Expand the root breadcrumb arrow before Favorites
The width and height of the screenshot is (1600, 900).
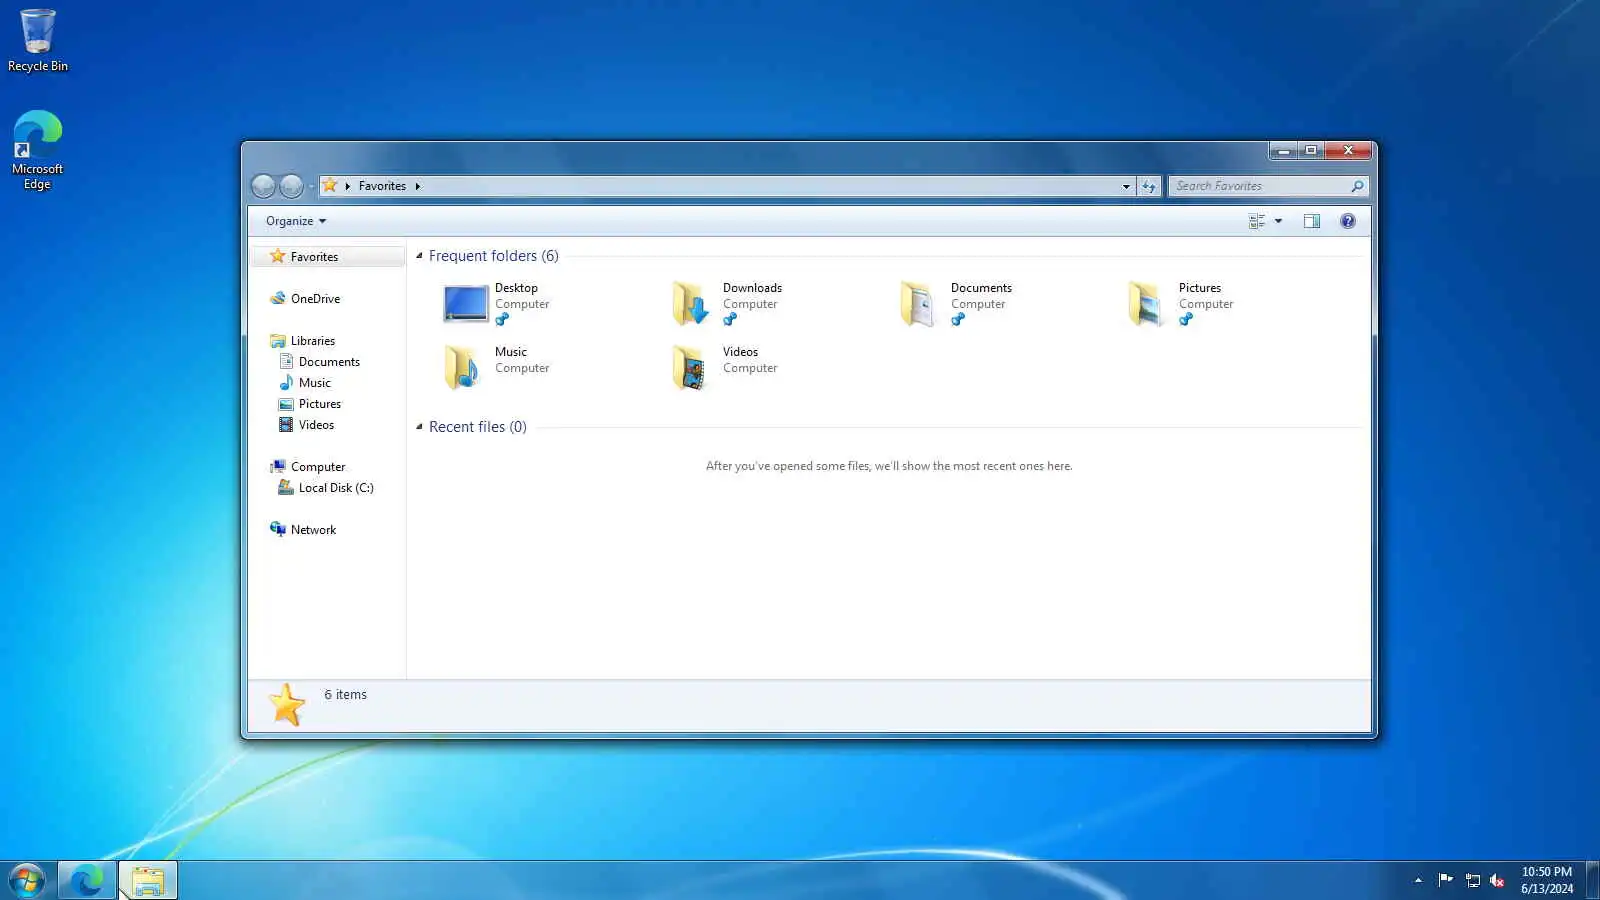pos(347,186)
